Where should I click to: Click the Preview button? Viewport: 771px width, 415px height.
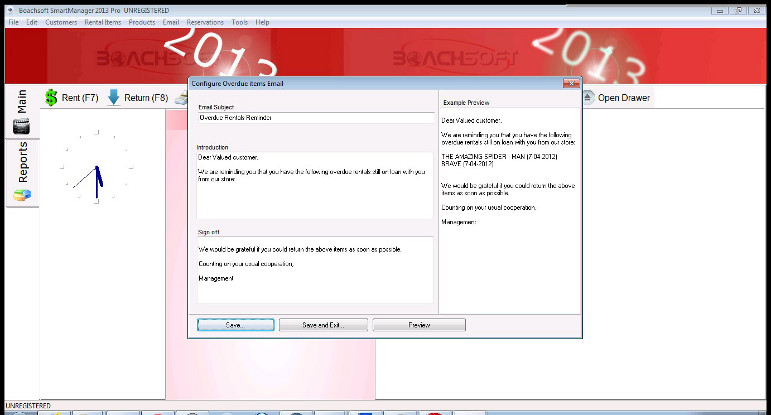pos(419,325)
